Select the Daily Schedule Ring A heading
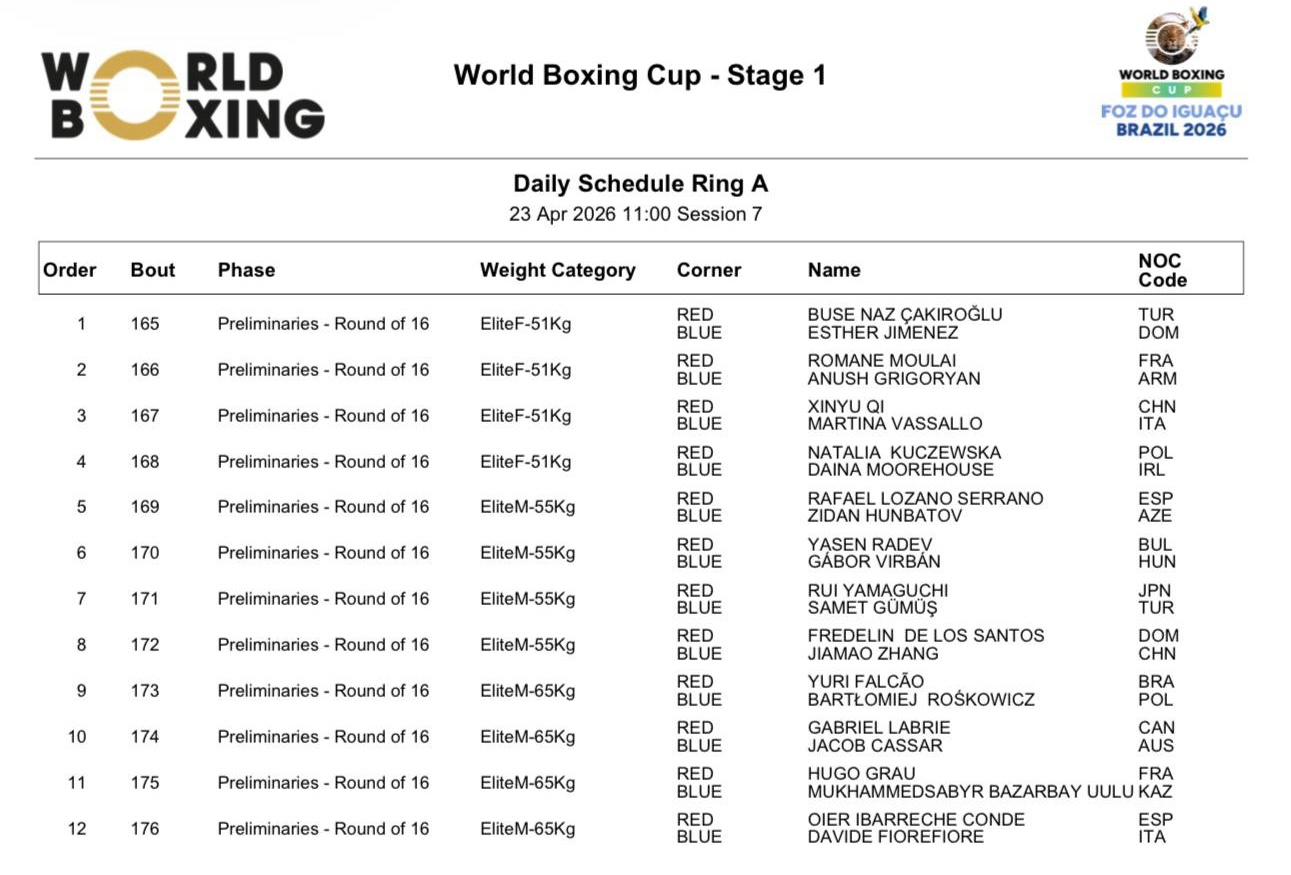 640,184
